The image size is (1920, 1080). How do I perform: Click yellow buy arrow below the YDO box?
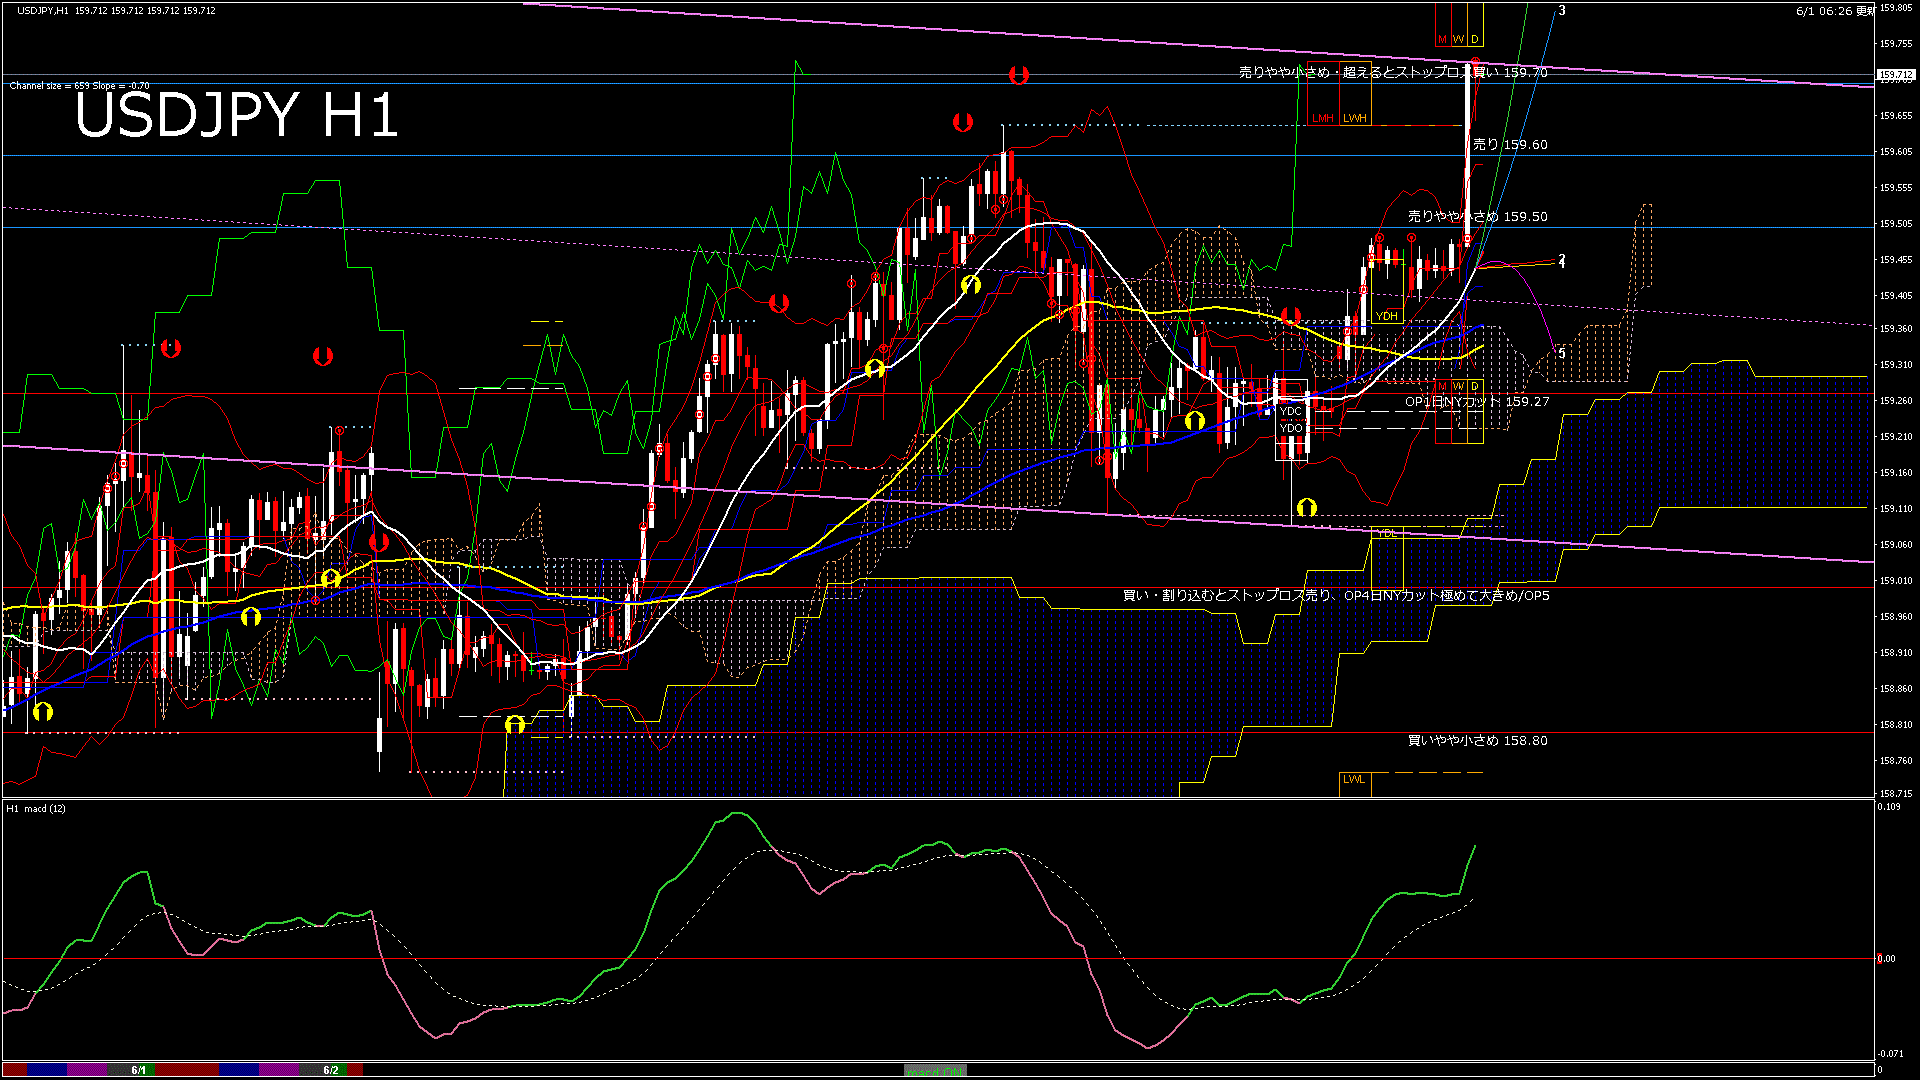tap(1306, 508)
